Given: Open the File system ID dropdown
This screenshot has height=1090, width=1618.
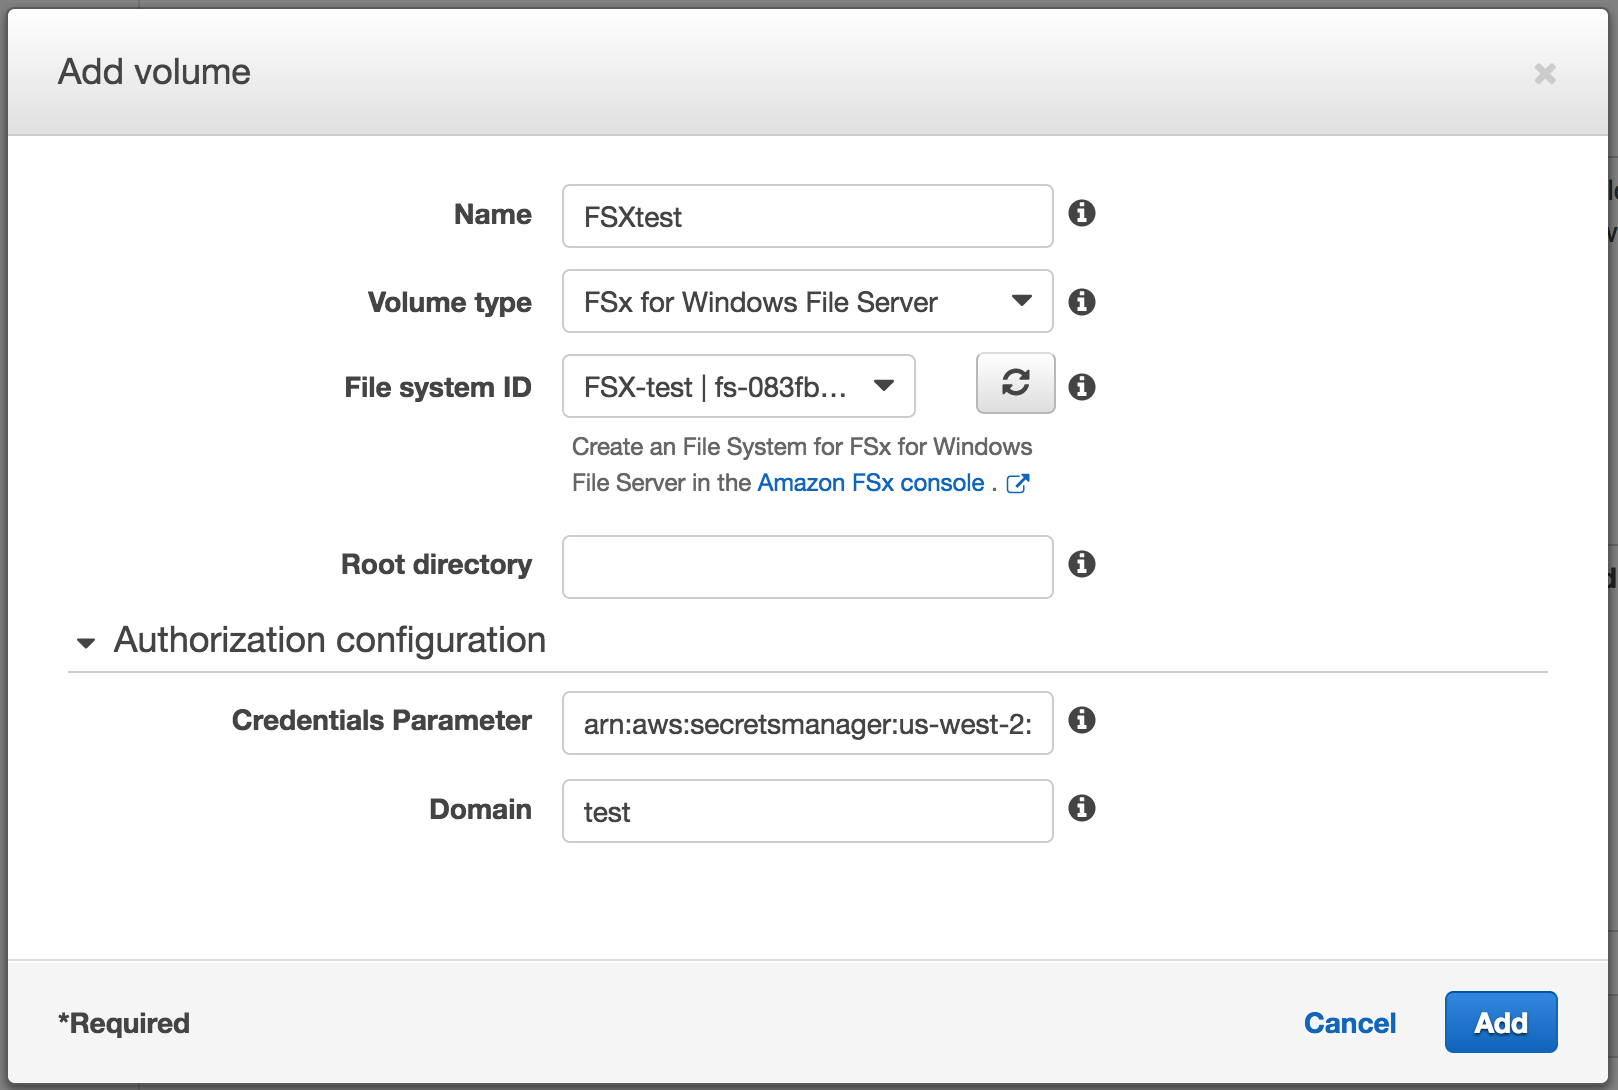Looking at the screenshot, I should [738, 386].
